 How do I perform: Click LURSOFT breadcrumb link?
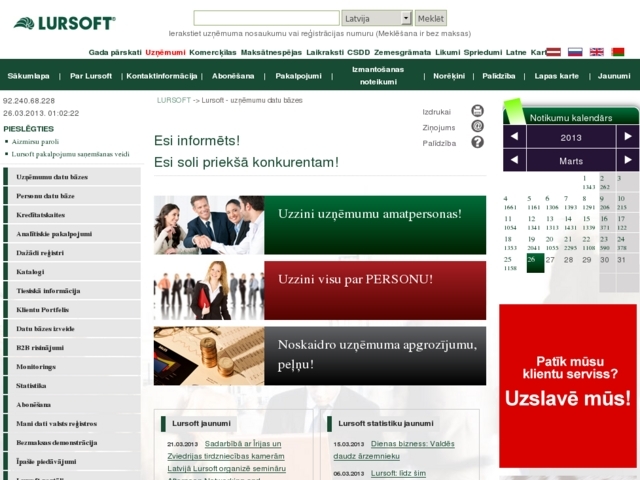point(173,100)
